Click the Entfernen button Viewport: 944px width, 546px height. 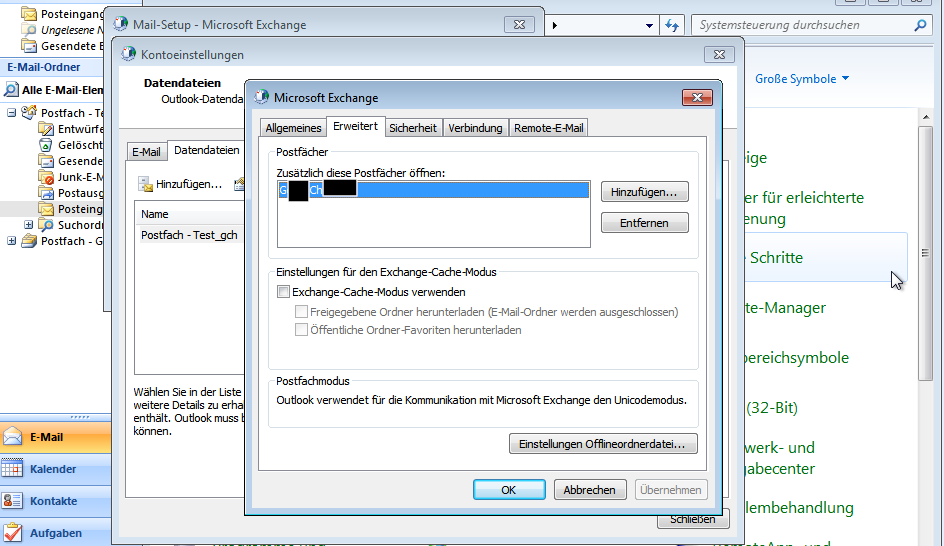pyautogui.click(x=644, y=223)
